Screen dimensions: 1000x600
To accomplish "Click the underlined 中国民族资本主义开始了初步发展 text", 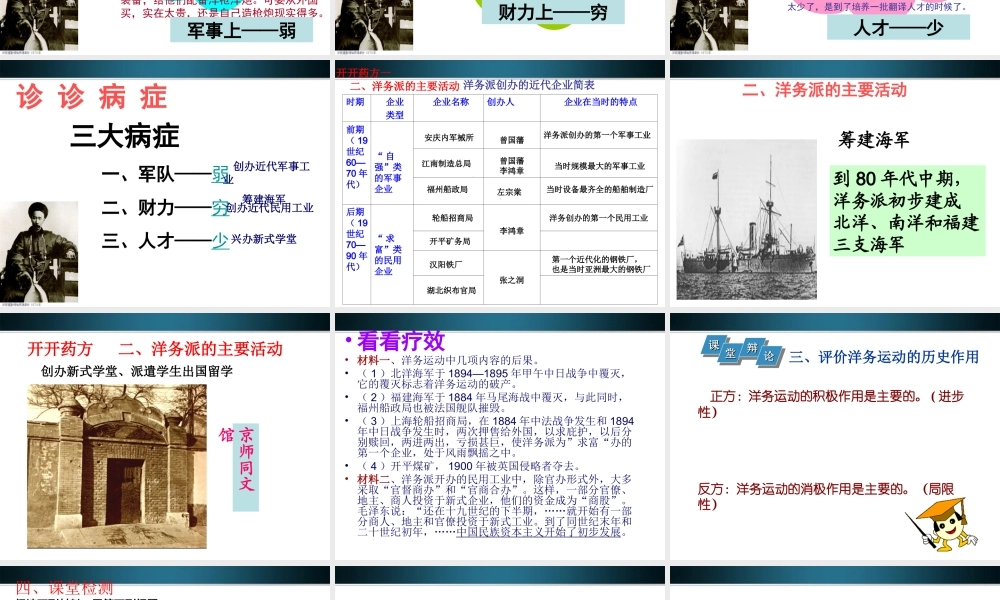I will [538, 532].
